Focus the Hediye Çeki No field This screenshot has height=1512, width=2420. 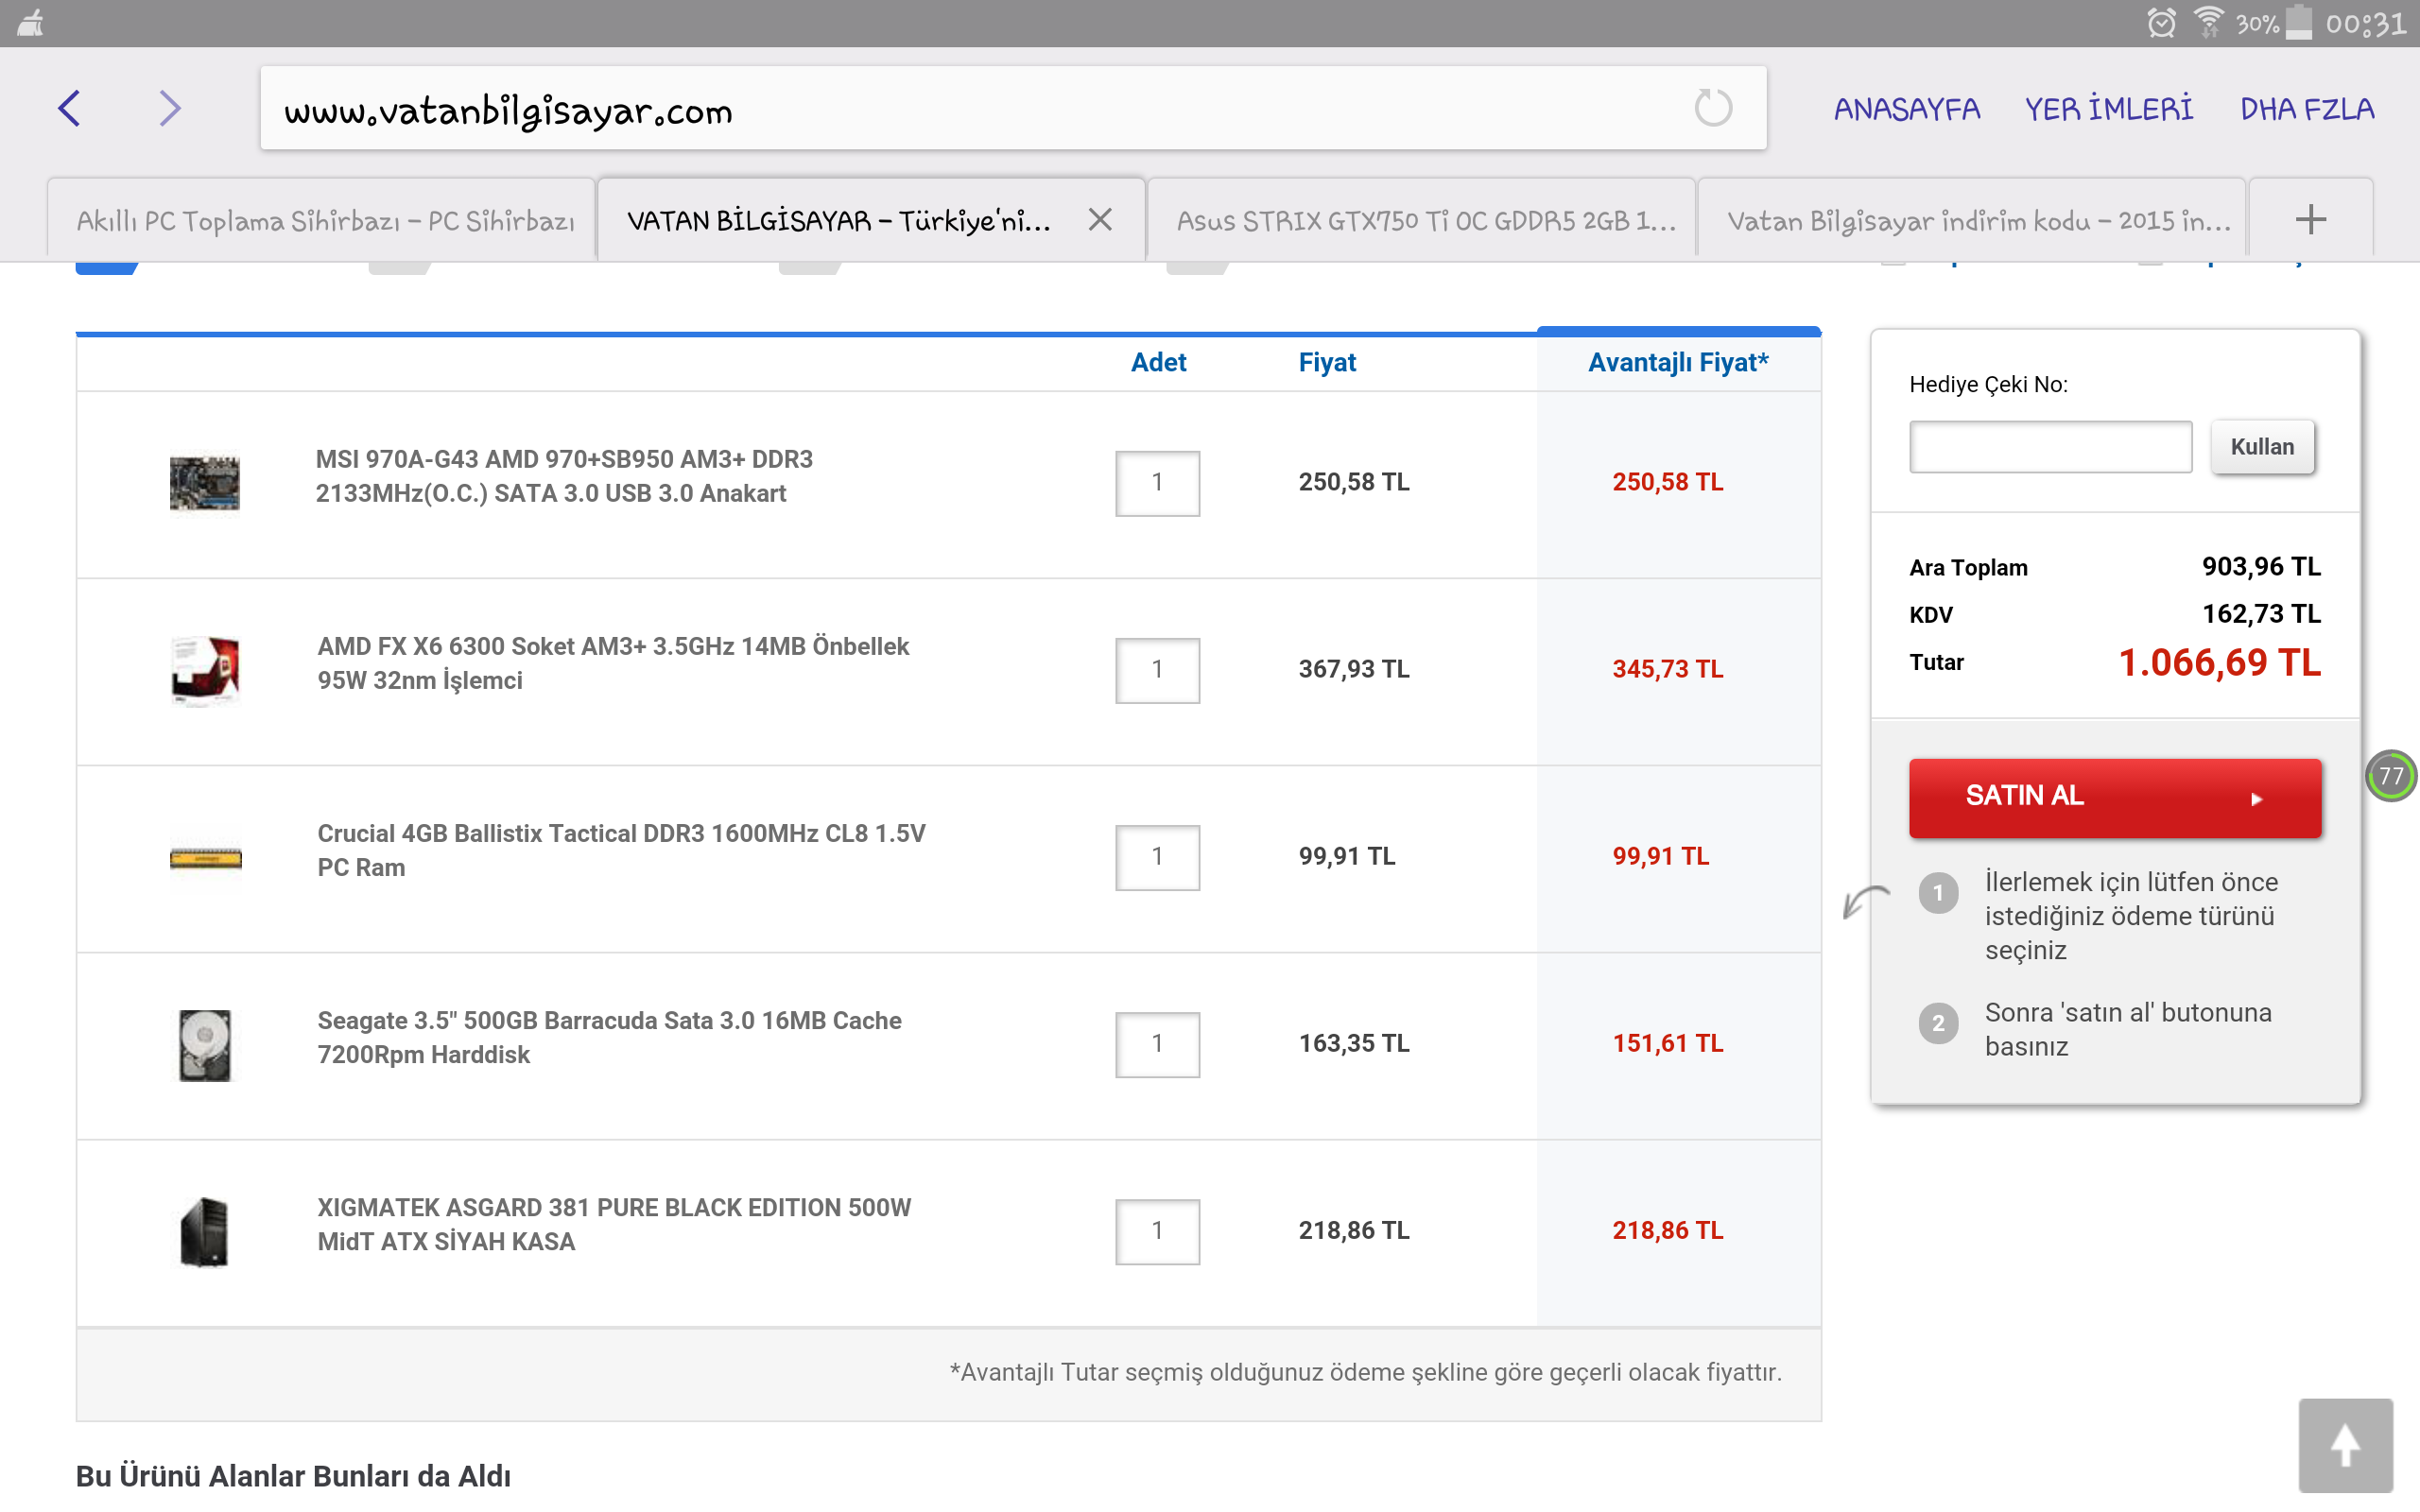pos(2049,447)
